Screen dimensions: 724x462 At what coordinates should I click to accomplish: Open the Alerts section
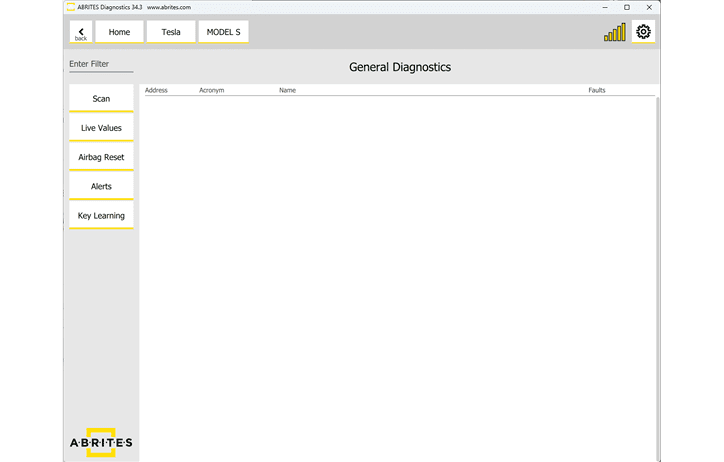click(101, 186)
